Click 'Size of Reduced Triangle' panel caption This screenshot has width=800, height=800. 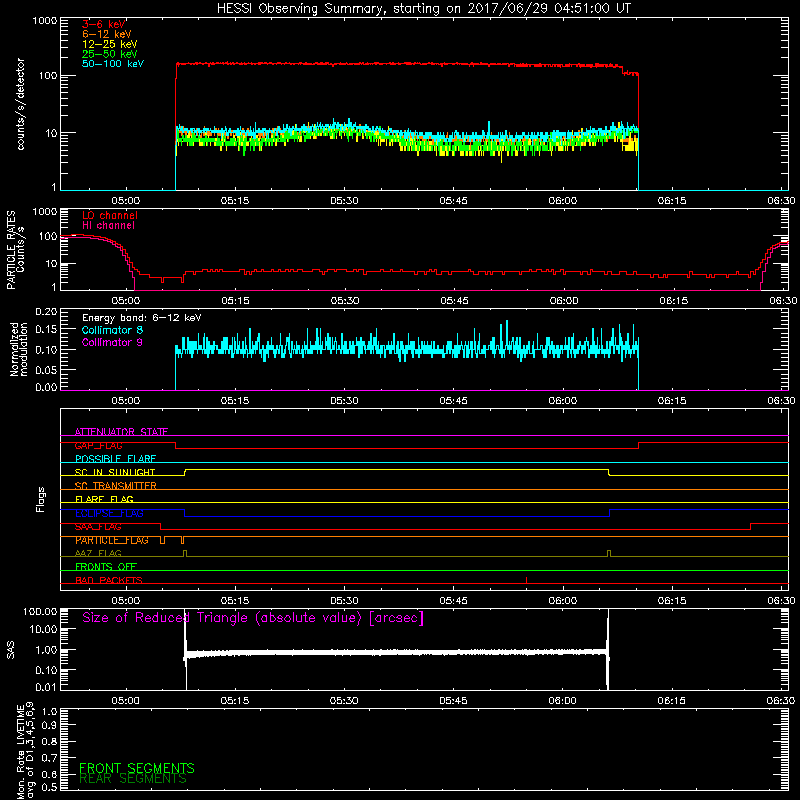tap(253, 618)
